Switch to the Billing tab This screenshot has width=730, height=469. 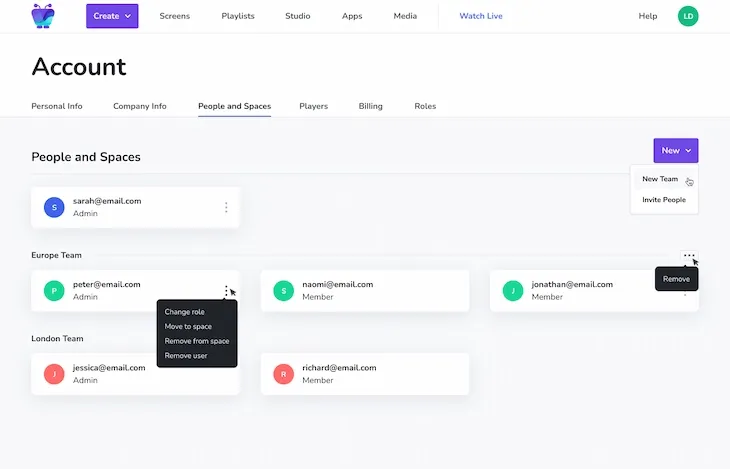(371, 106)
